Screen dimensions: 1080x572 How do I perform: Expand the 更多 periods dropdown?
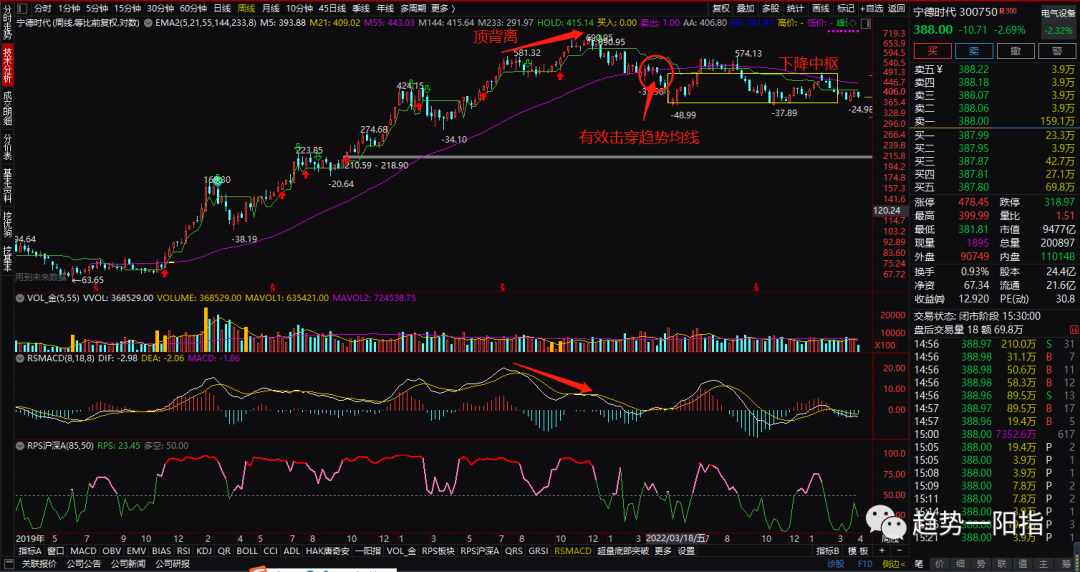point(443,8)
